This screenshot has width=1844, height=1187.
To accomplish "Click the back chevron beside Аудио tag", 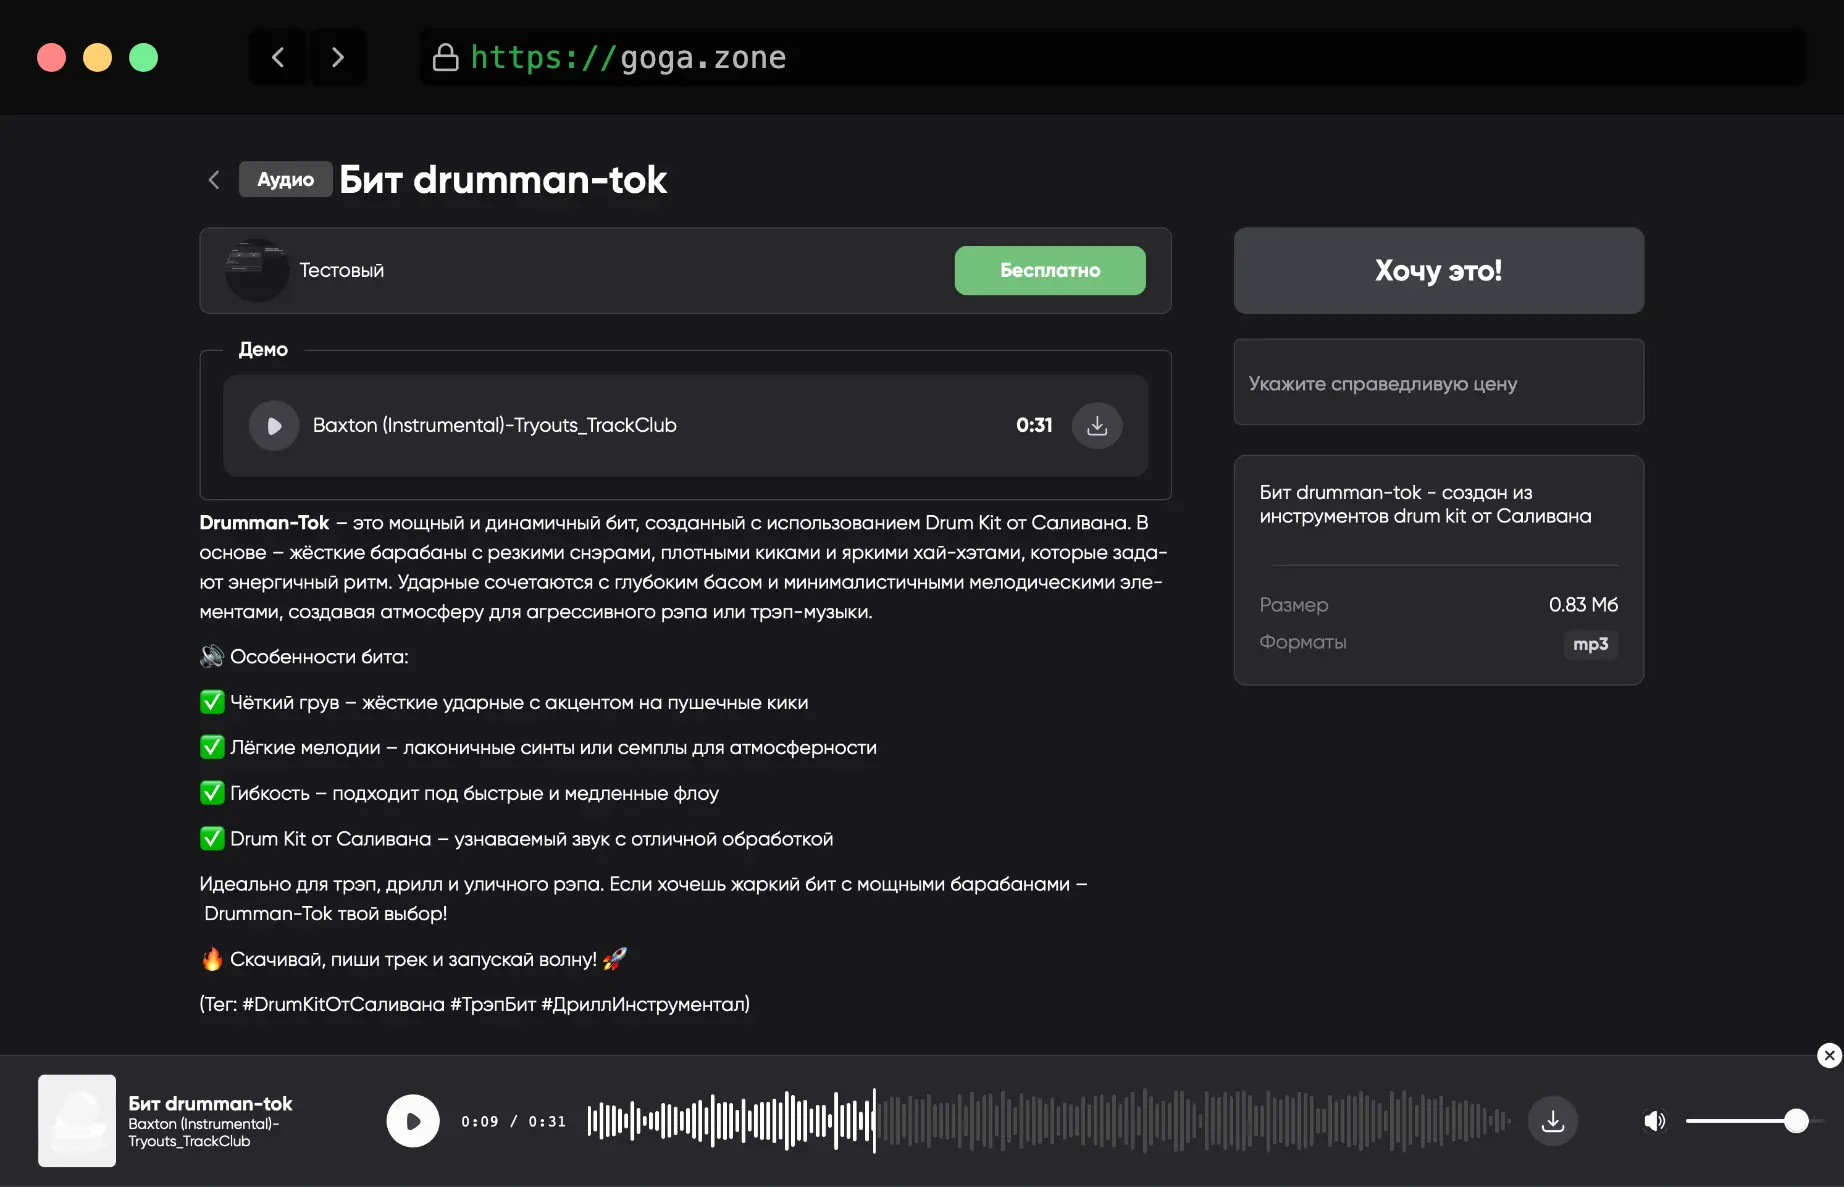I will click(x=213, y=180).
